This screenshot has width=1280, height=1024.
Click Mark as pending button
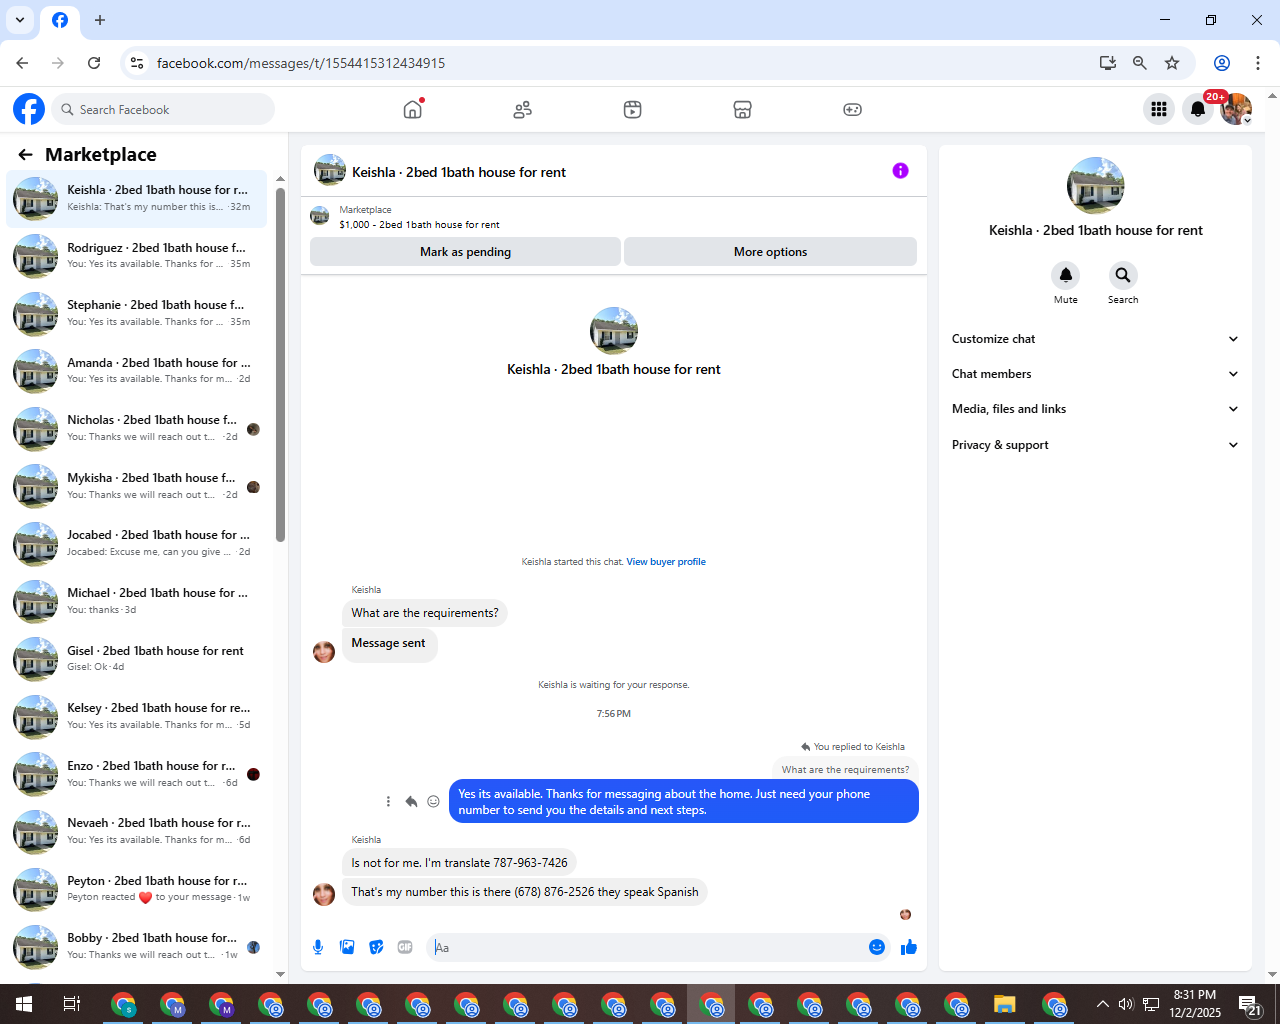(x=465, y=252)
